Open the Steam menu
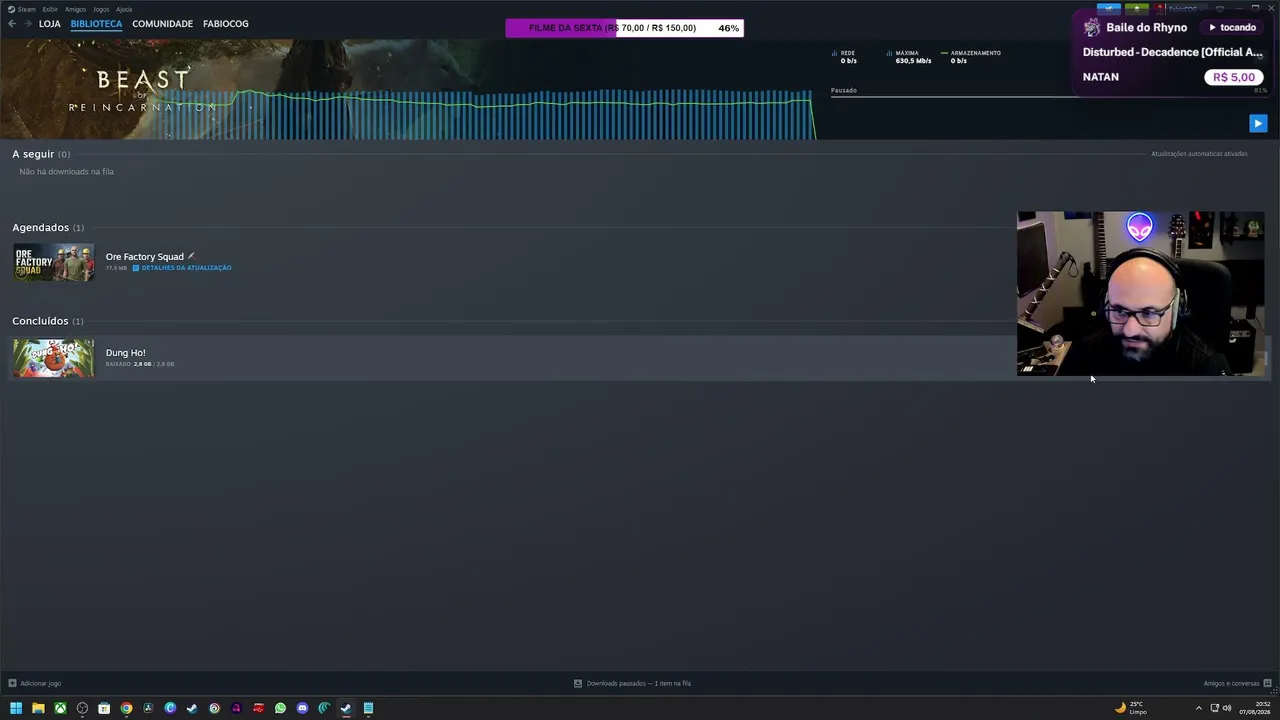The width and height of the screenshot is (1280, 720). point(22,9)
